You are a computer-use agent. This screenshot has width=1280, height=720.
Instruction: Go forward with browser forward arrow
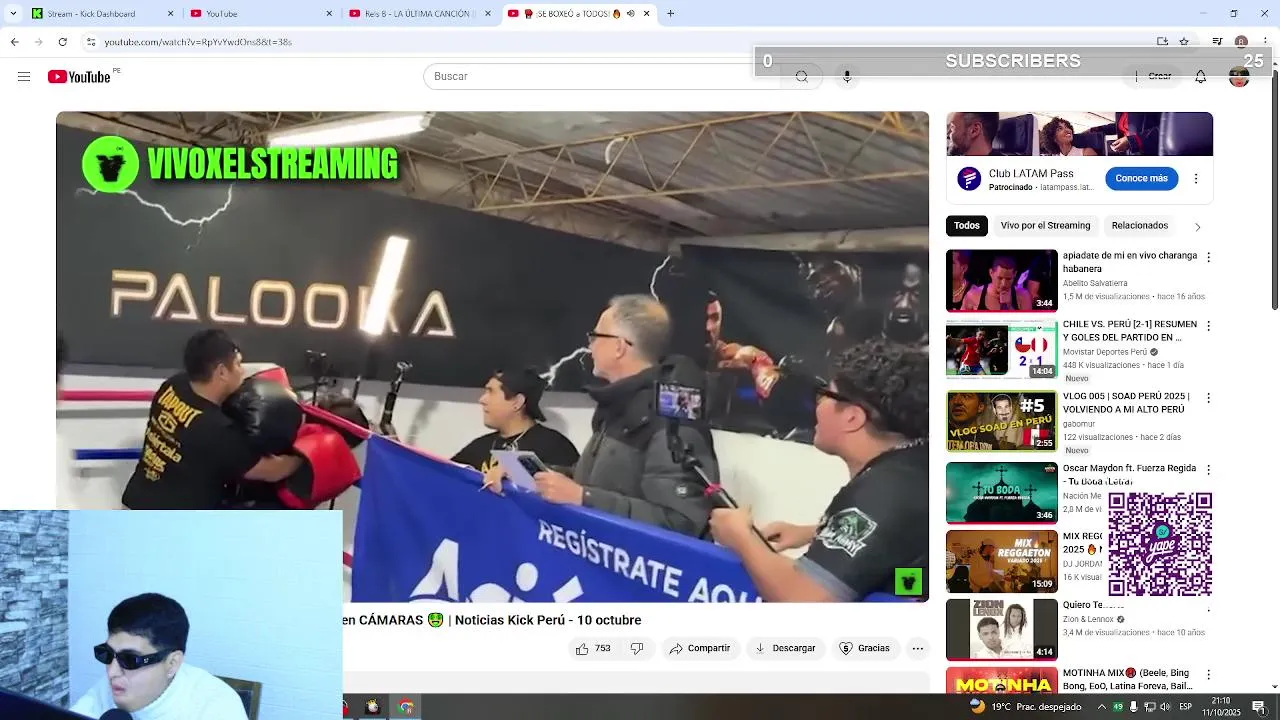pyautogui.click(x=38, y=42)
